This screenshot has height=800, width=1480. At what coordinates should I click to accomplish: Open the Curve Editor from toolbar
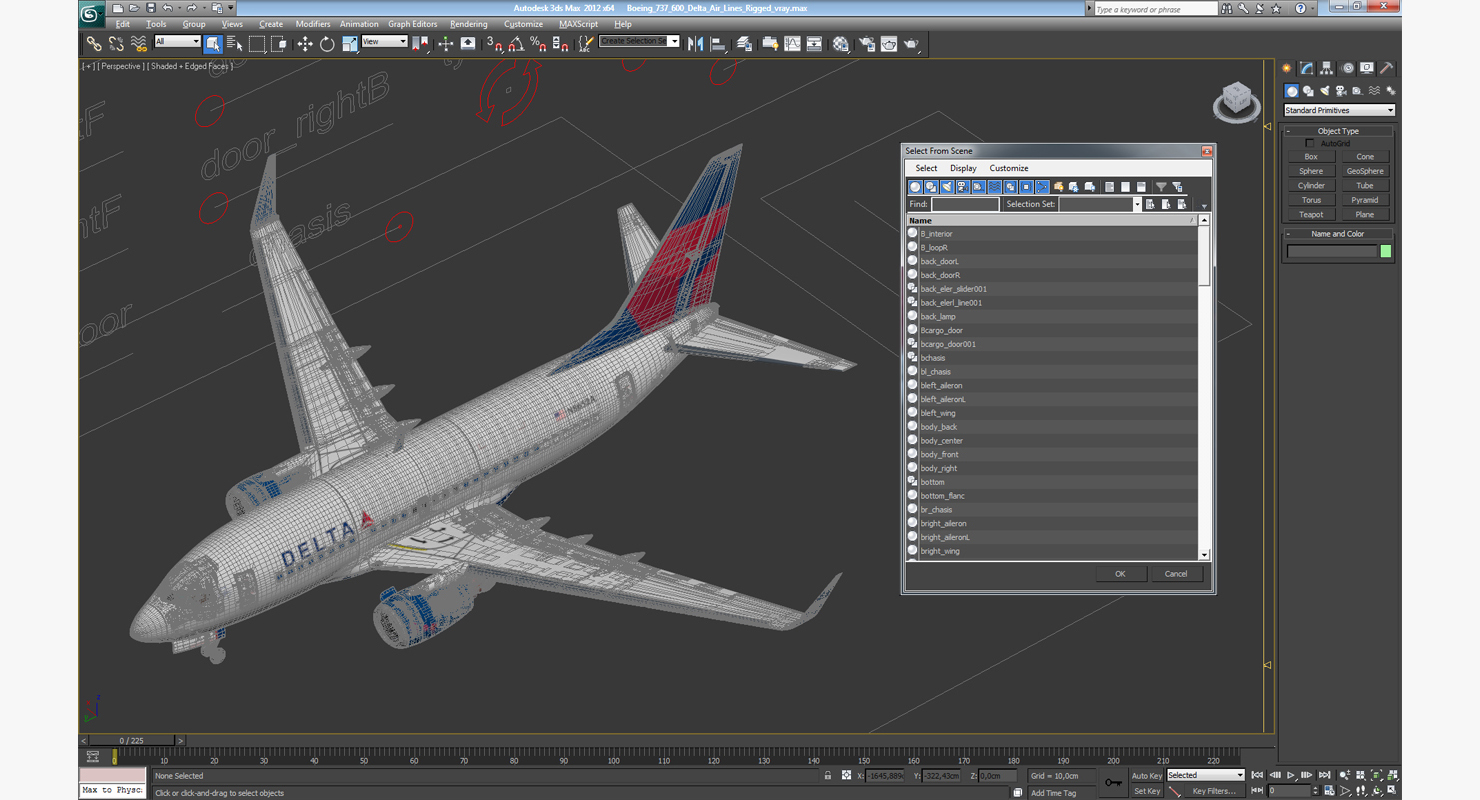tap(792, 44)
